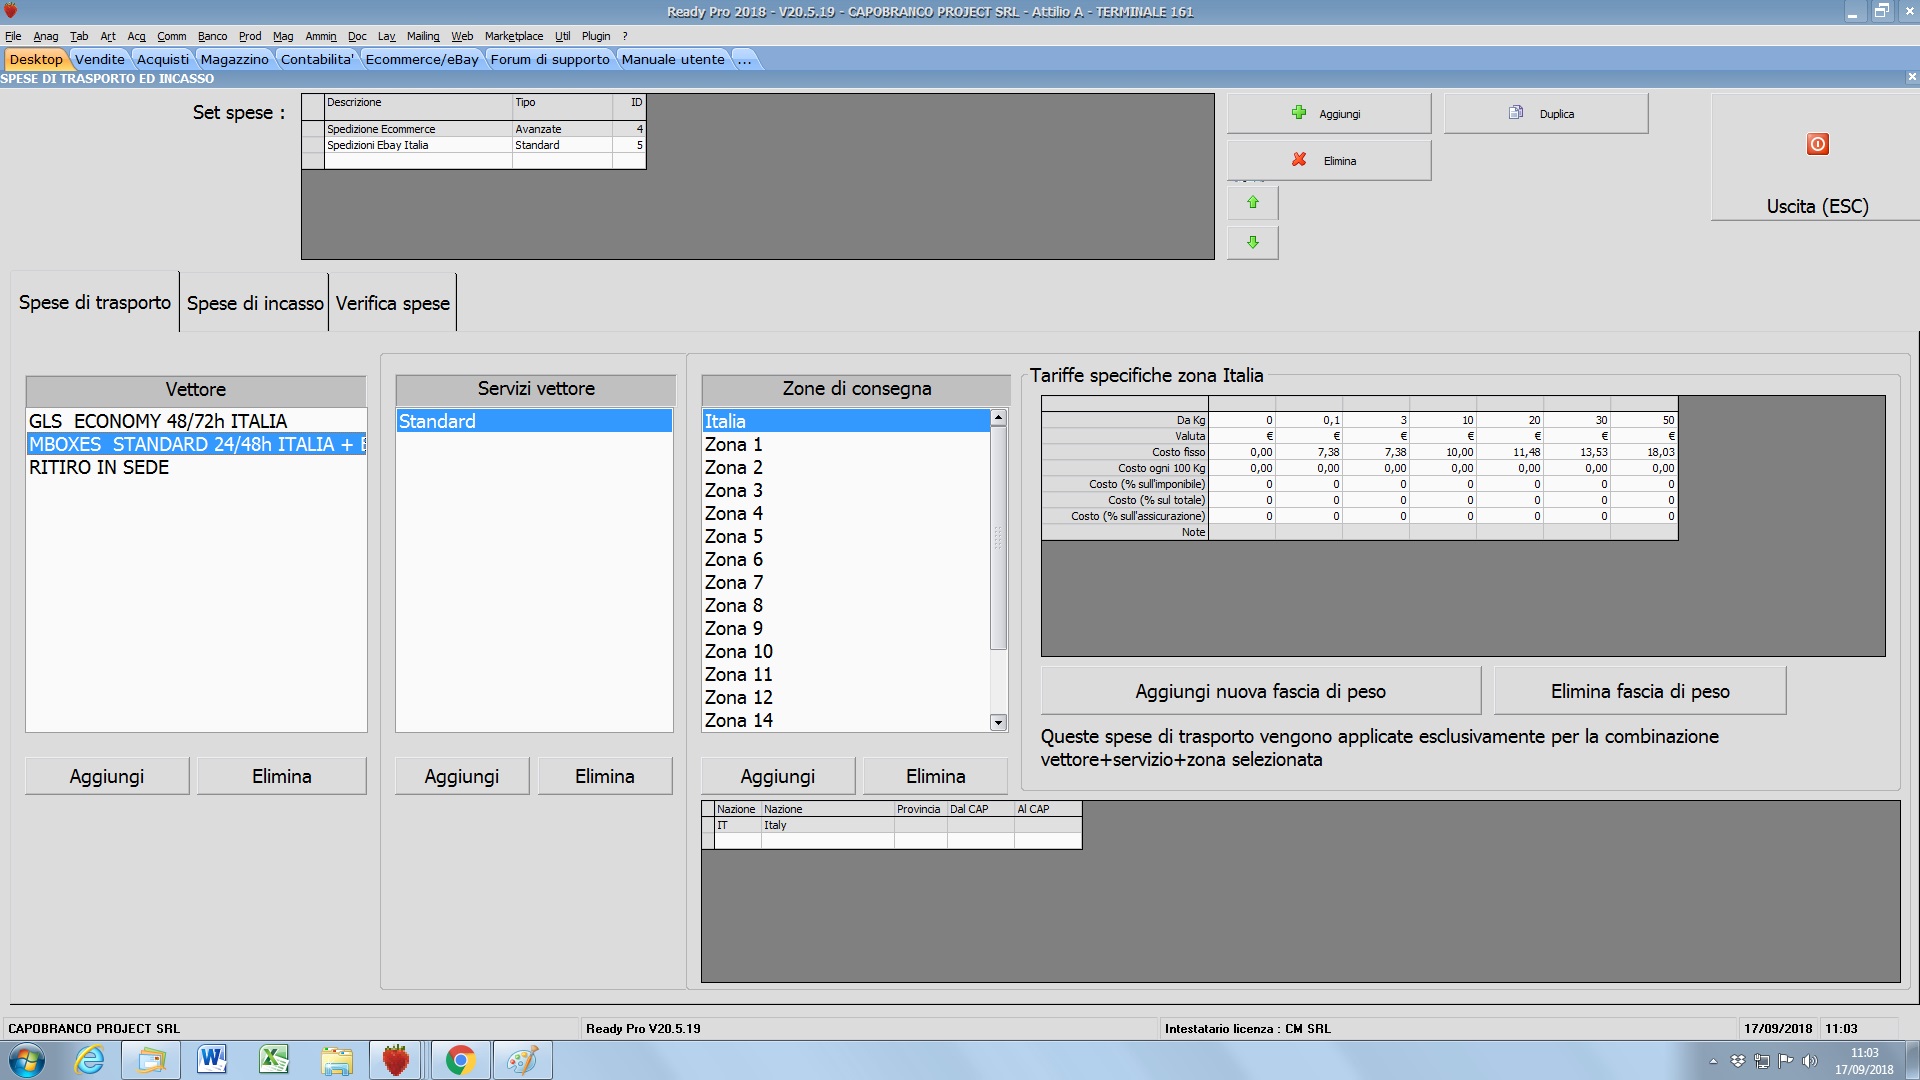Click the volume icon in system tray
Image resolution: width=1920 pixels, height=1080 pixels.
pyautogui.click(x=1809, y=1061)
